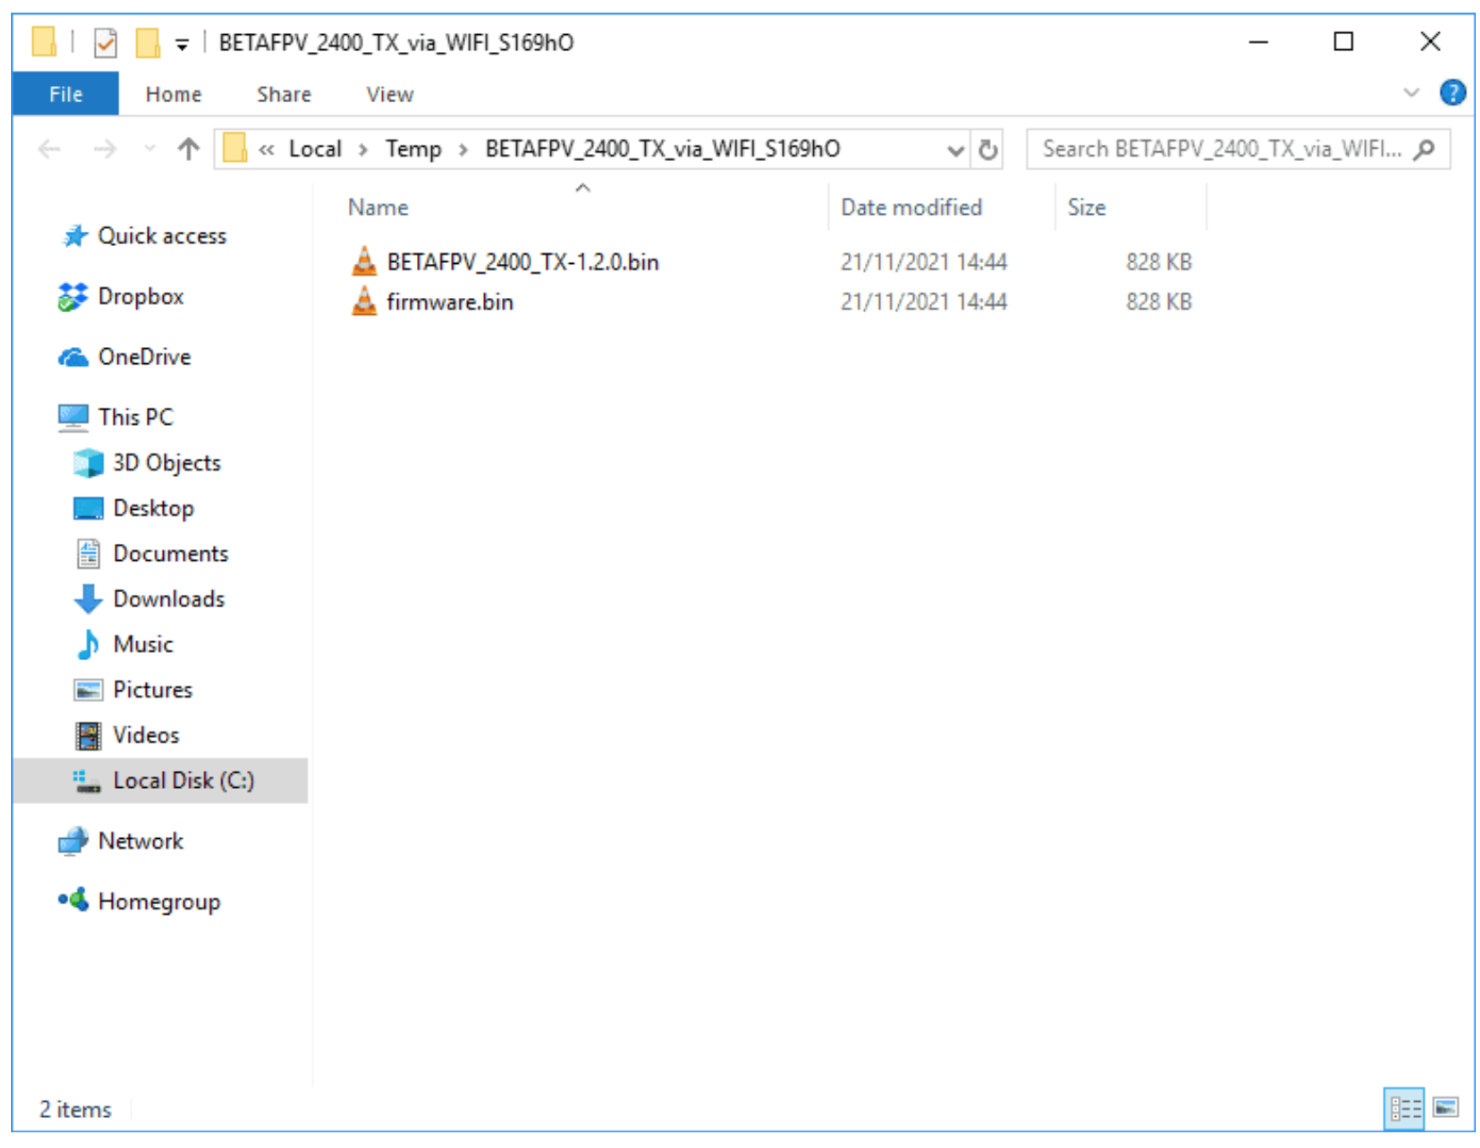Open the 3D Objects folder

(166, 463)
